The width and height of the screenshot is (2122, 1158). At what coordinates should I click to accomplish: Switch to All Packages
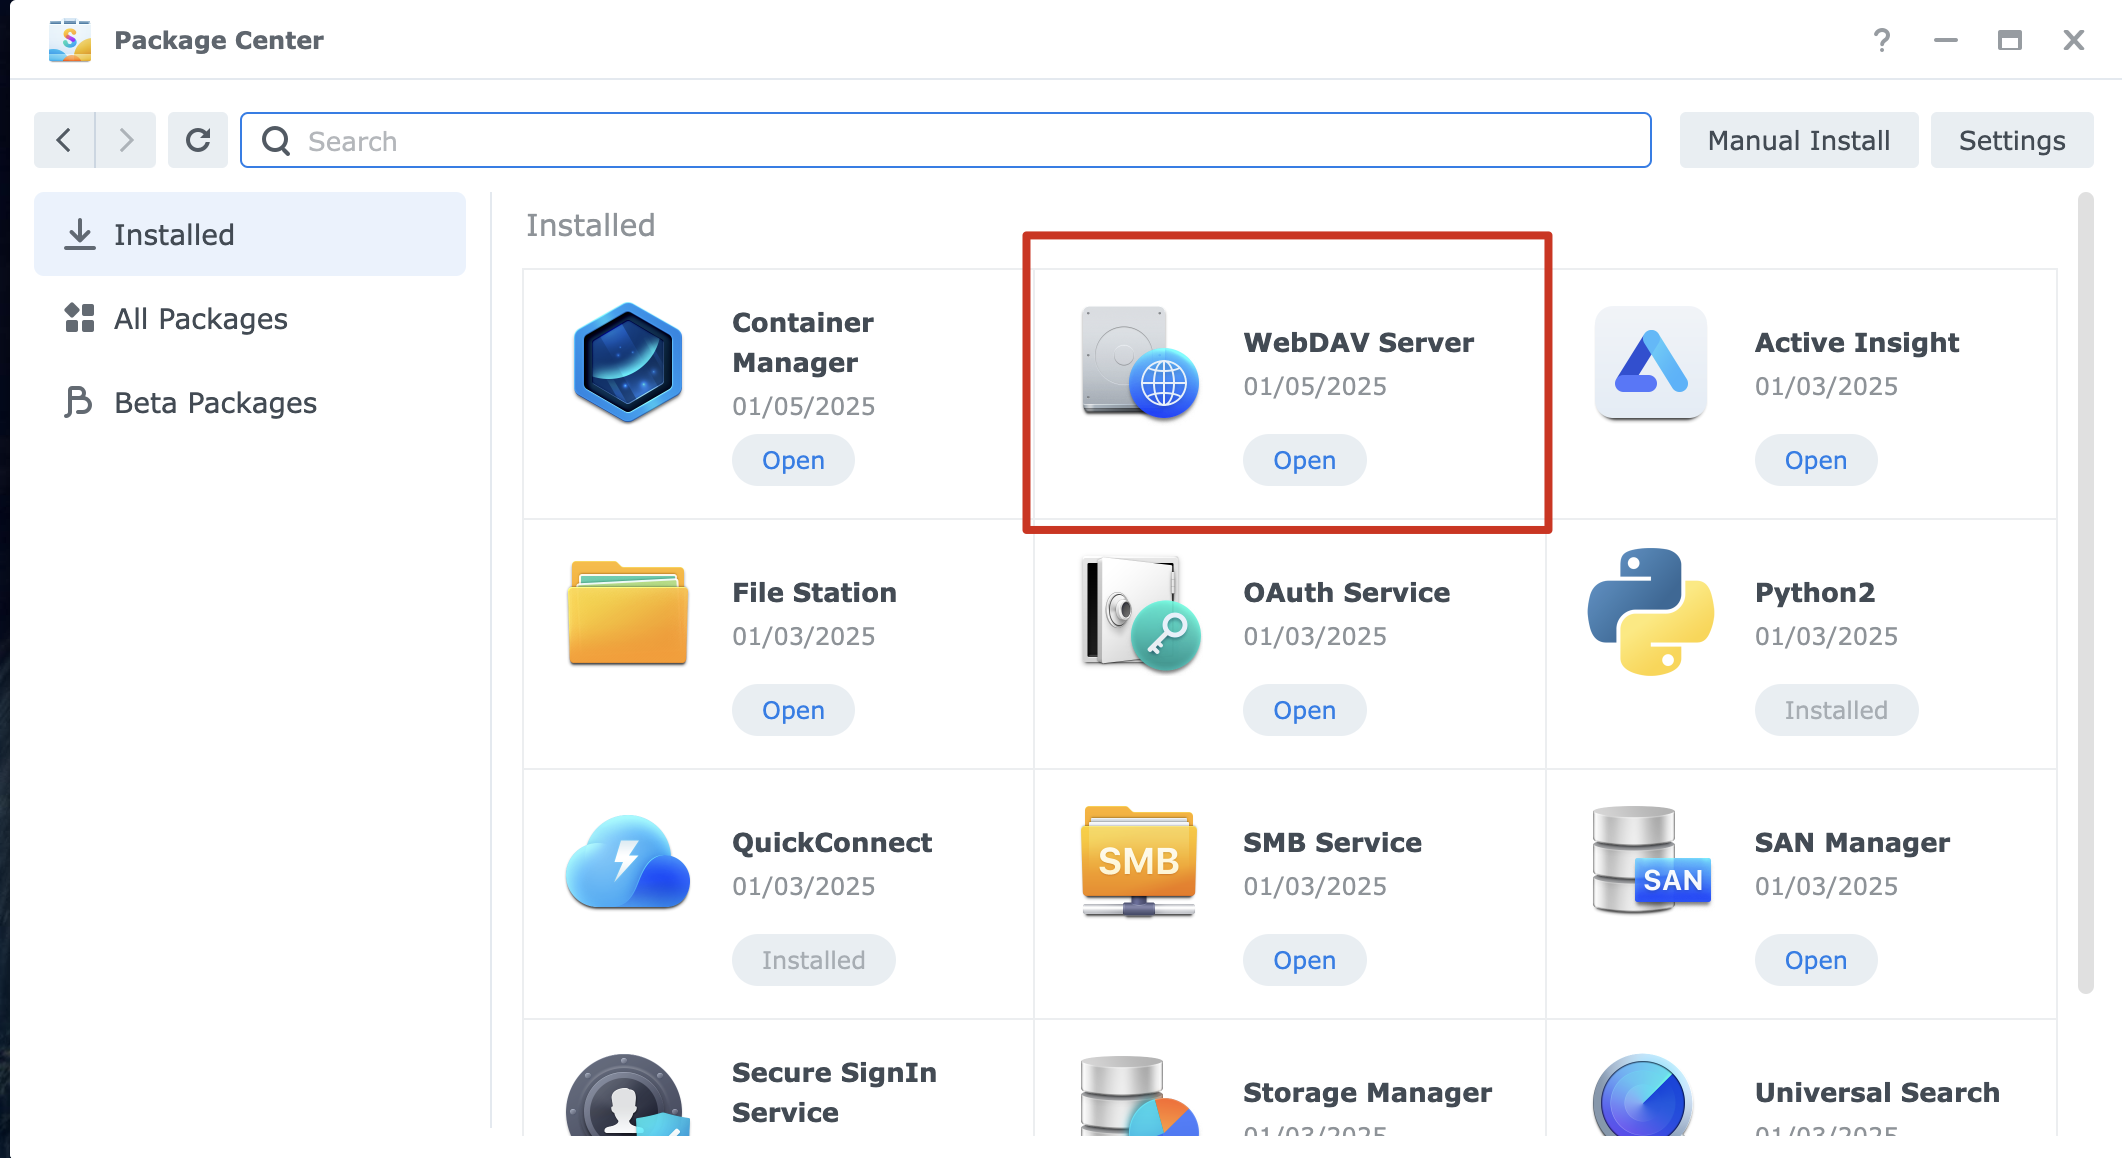(250, 318)
